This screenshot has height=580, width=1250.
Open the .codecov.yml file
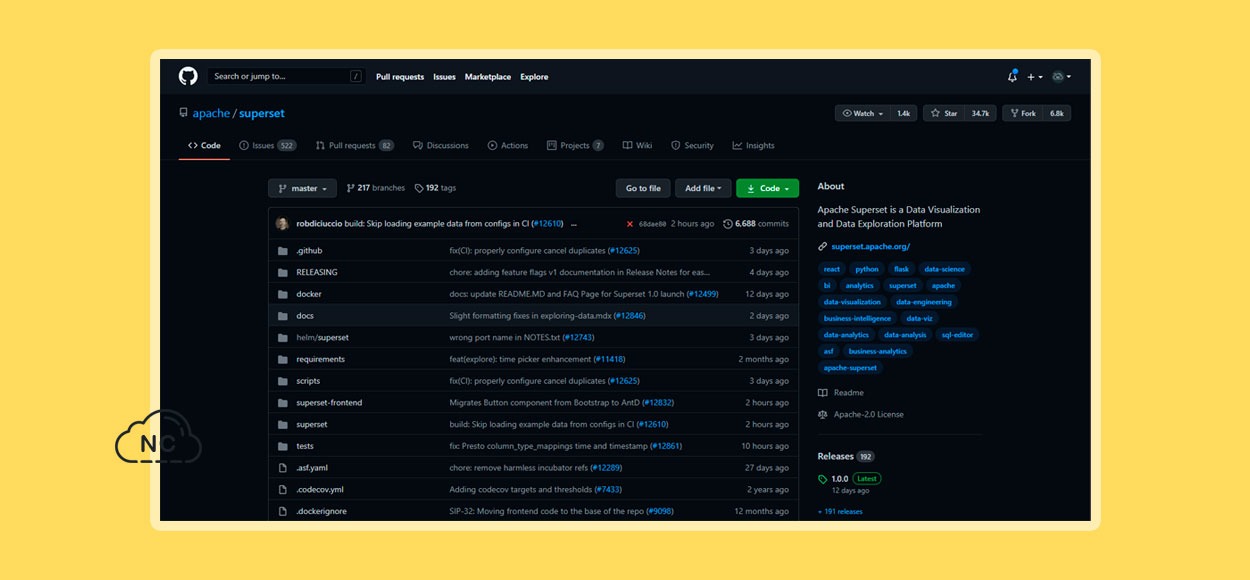[x=320, y=490]
